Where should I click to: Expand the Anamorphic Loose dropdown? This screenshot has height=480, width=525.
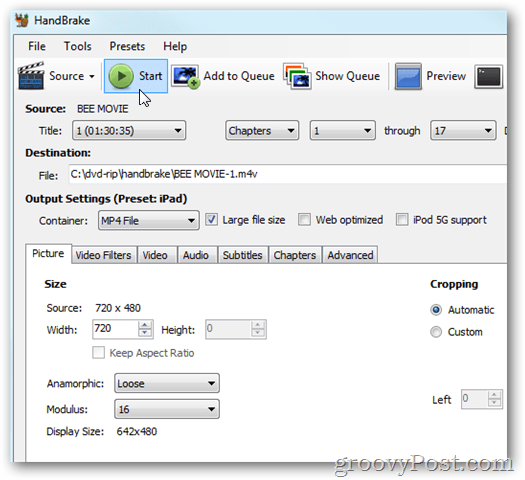(167, 383)
